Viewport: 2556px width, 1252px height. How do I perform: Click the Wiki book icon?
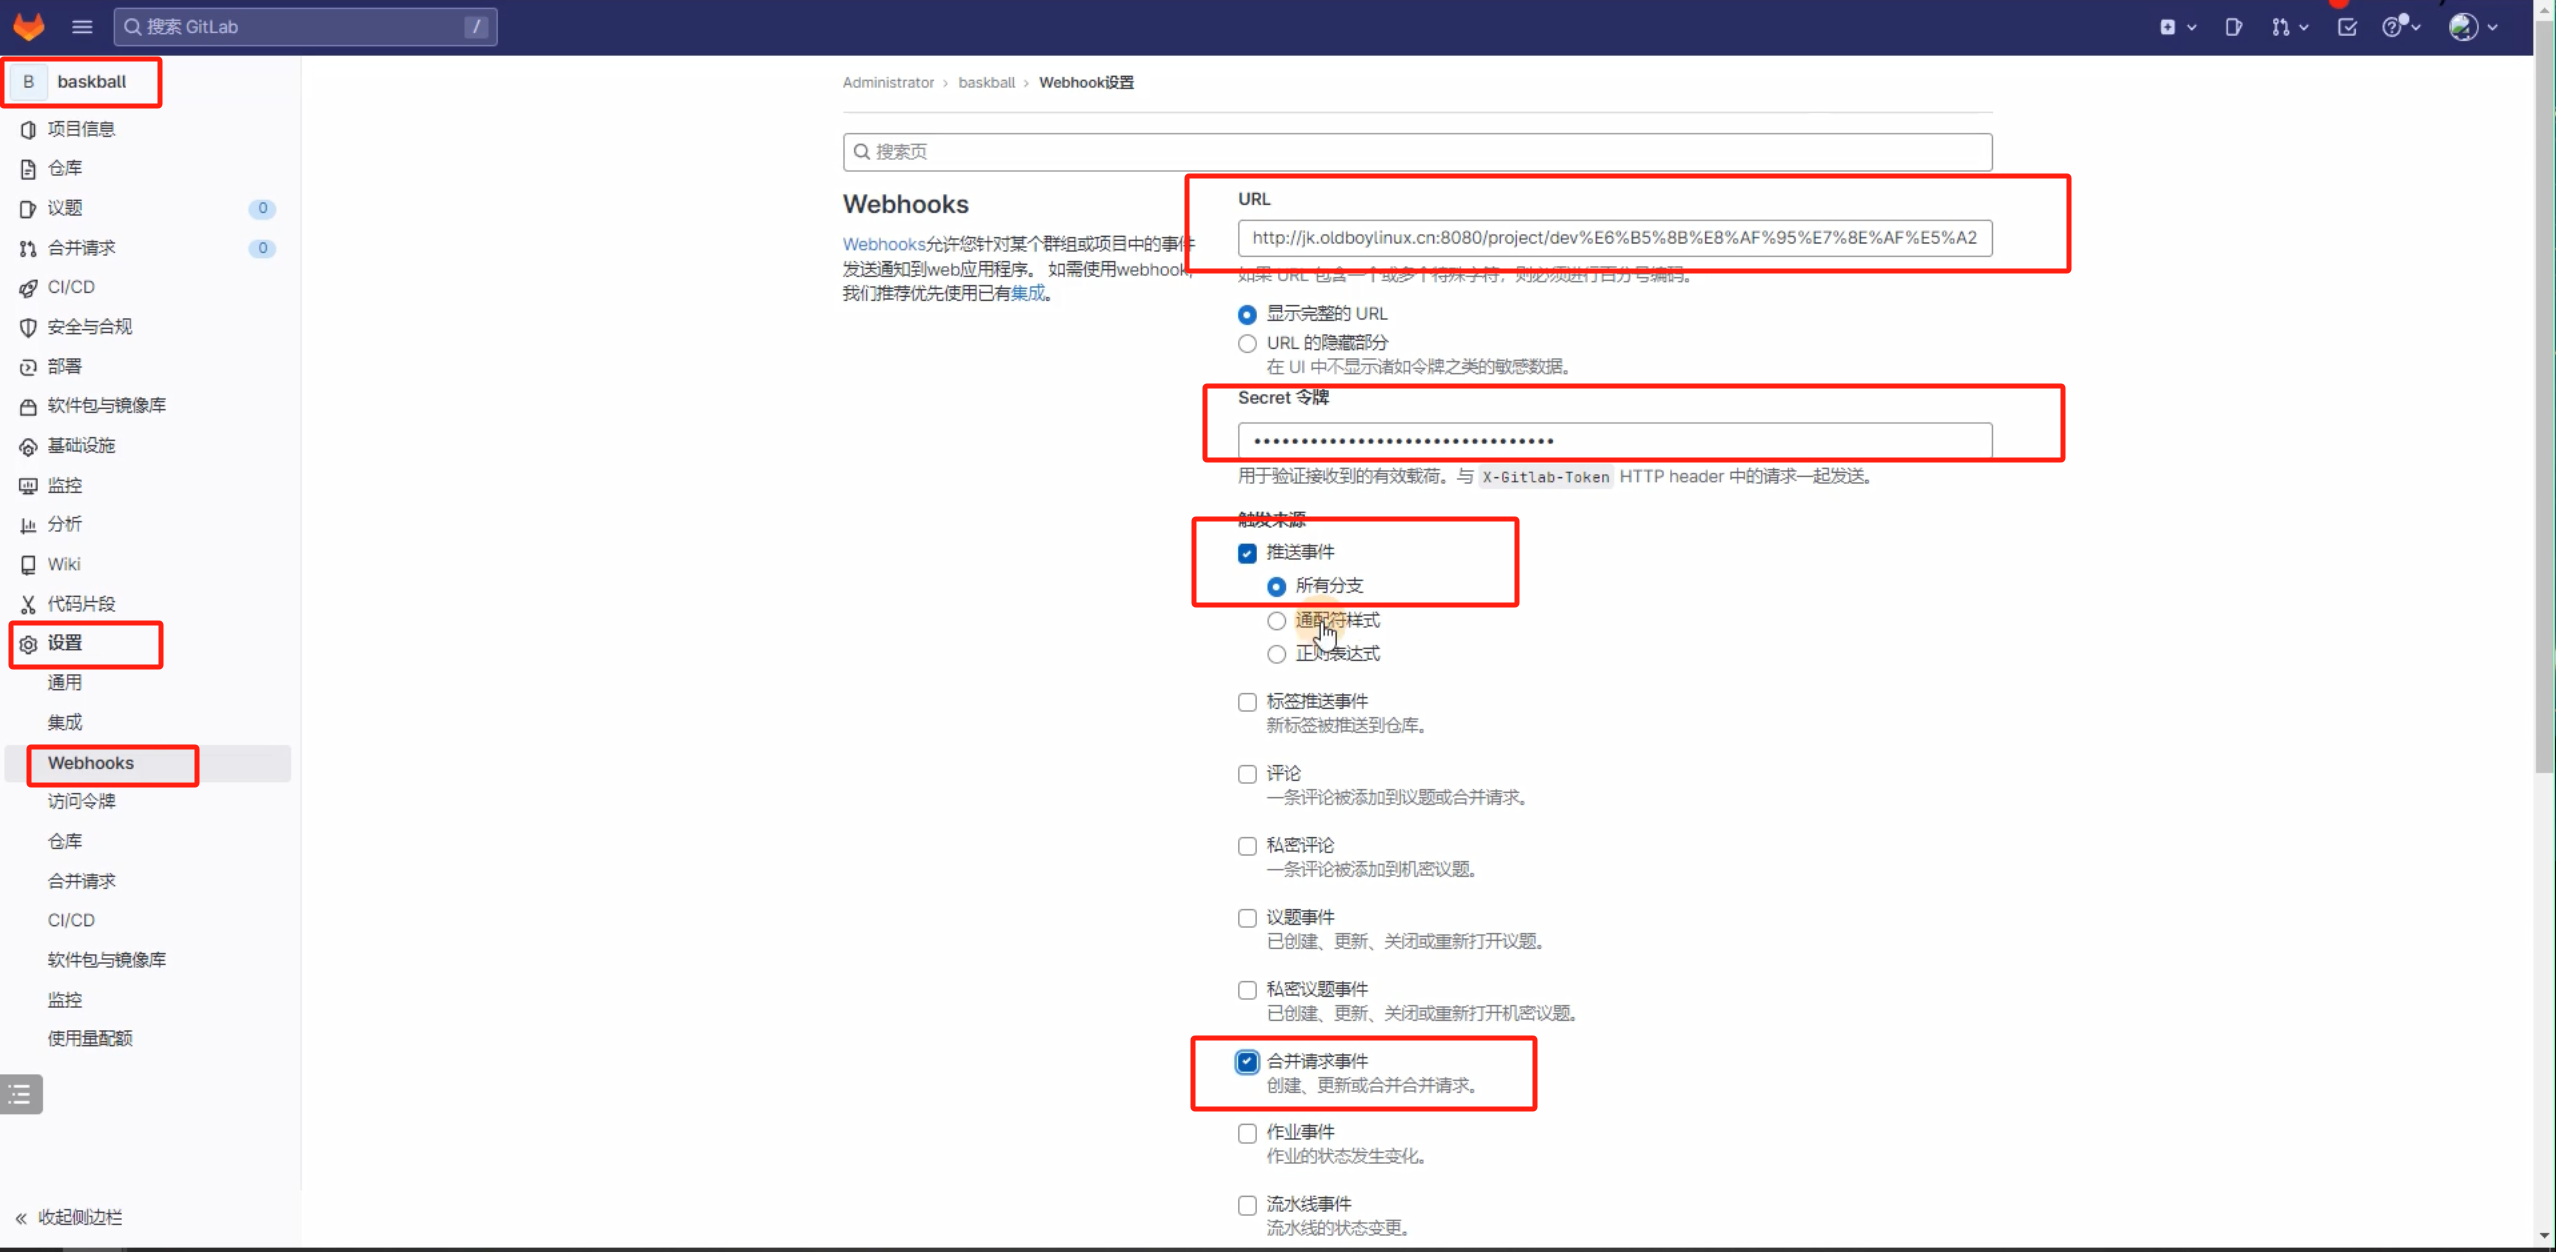28,565
